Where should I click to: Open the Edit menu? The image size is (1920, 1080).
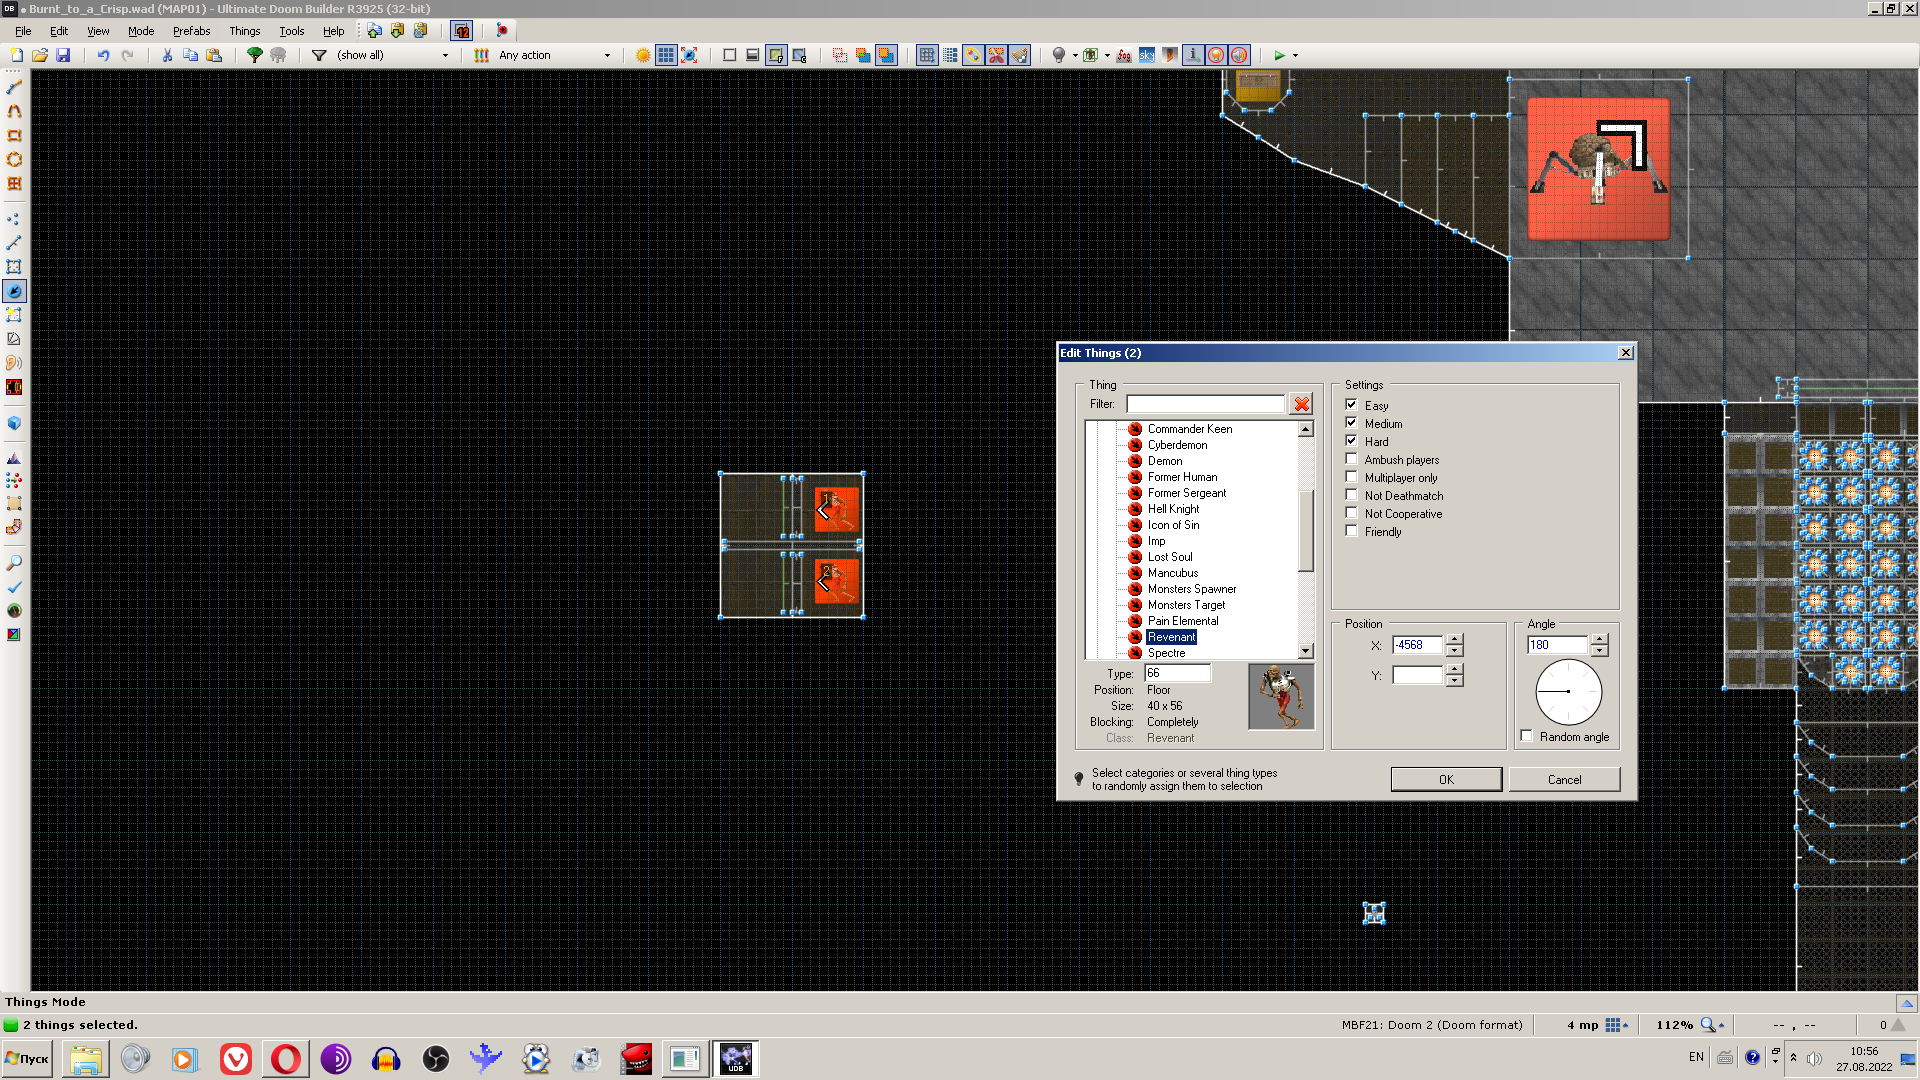[59, 31]
